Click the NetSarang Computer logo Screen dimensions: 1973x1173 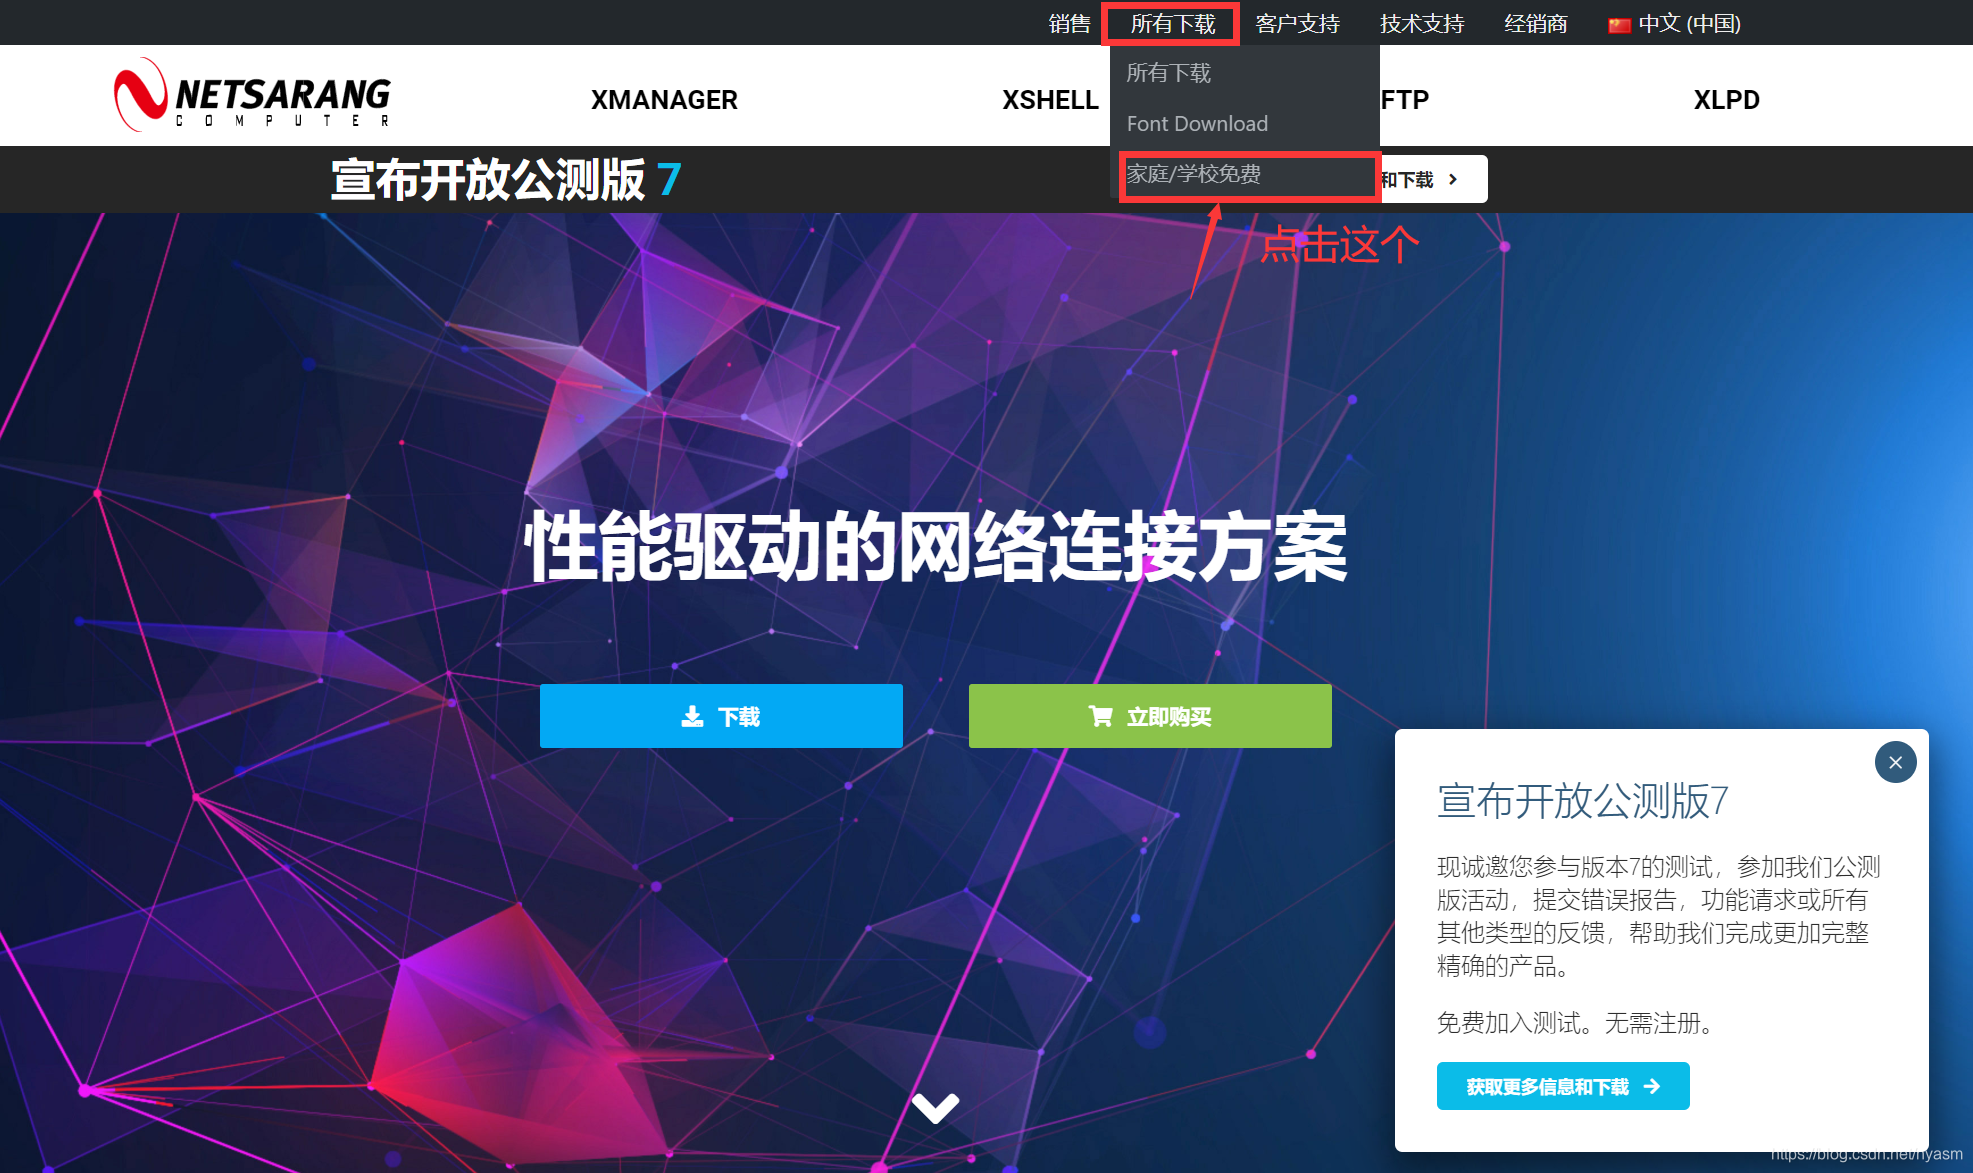click(252, 95)
